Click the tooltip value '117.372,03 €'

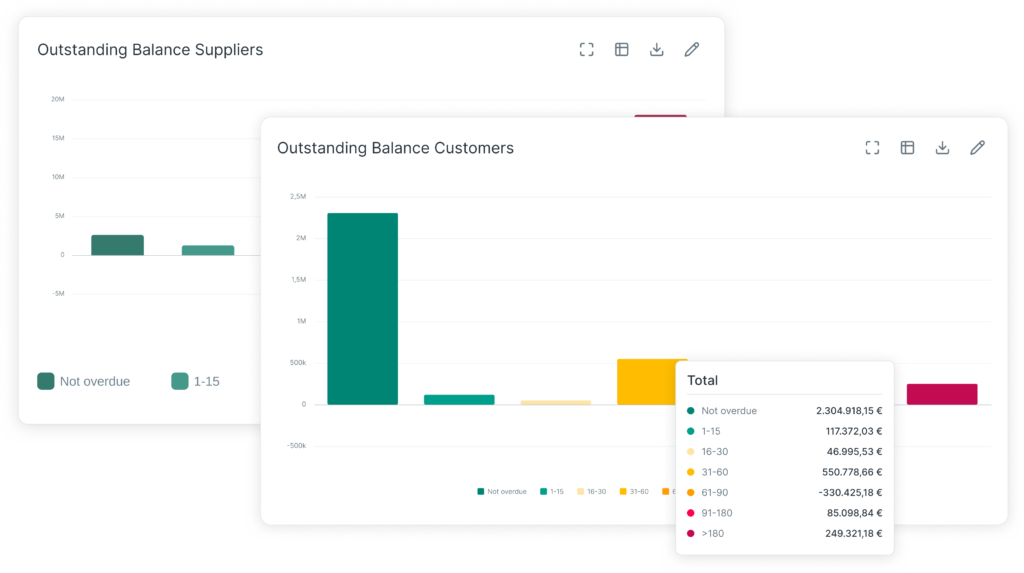854,431
